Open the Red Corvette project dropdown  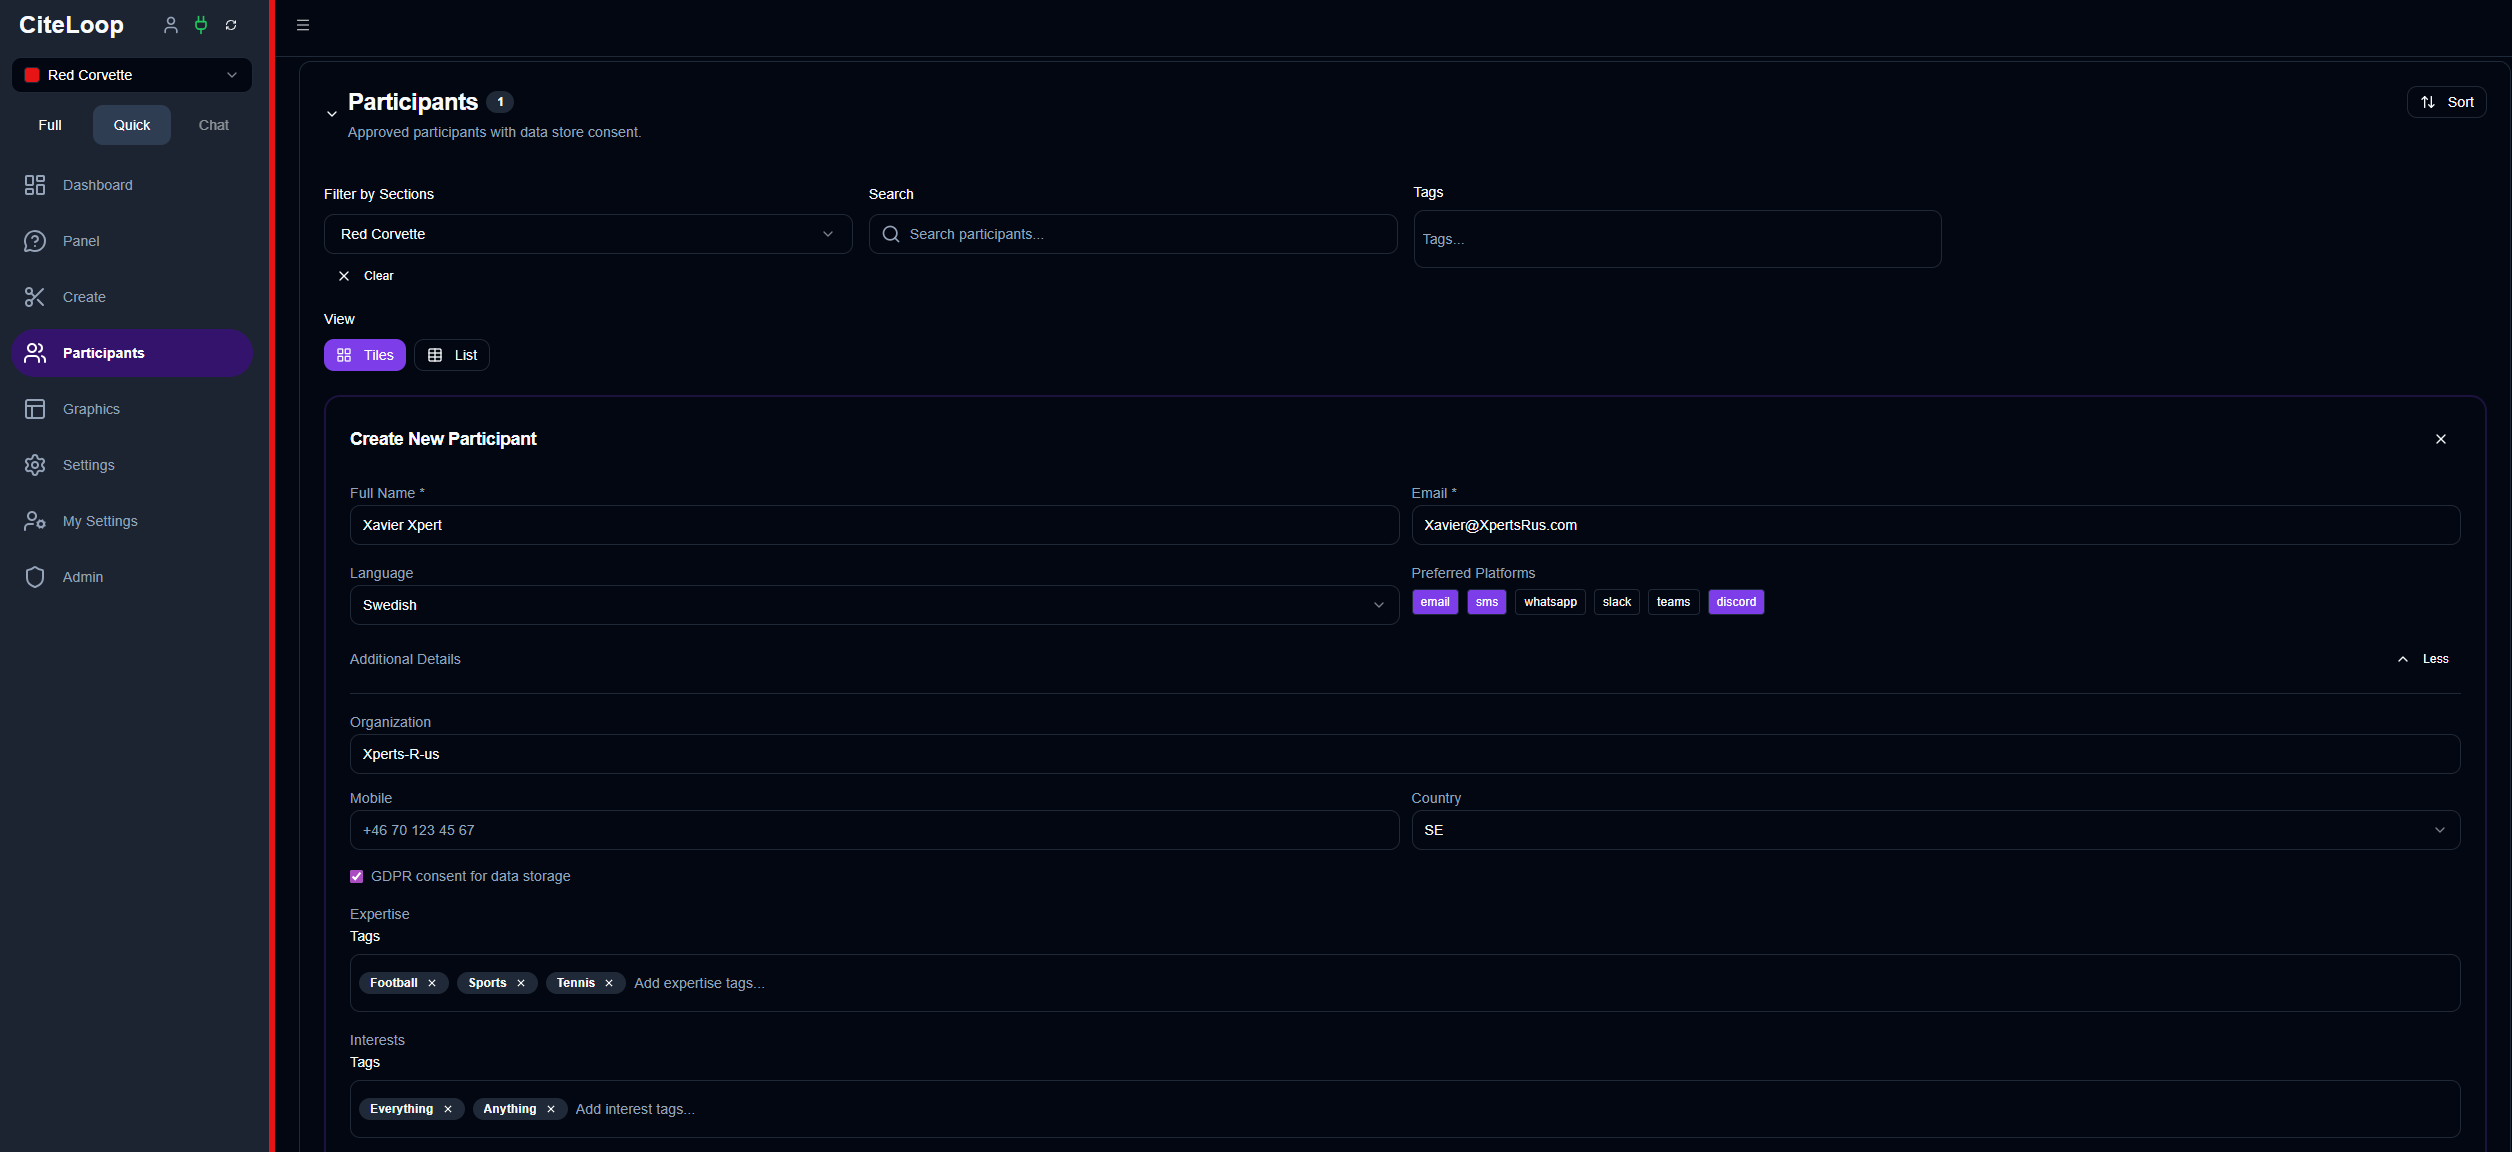click(x=132, y=75)
